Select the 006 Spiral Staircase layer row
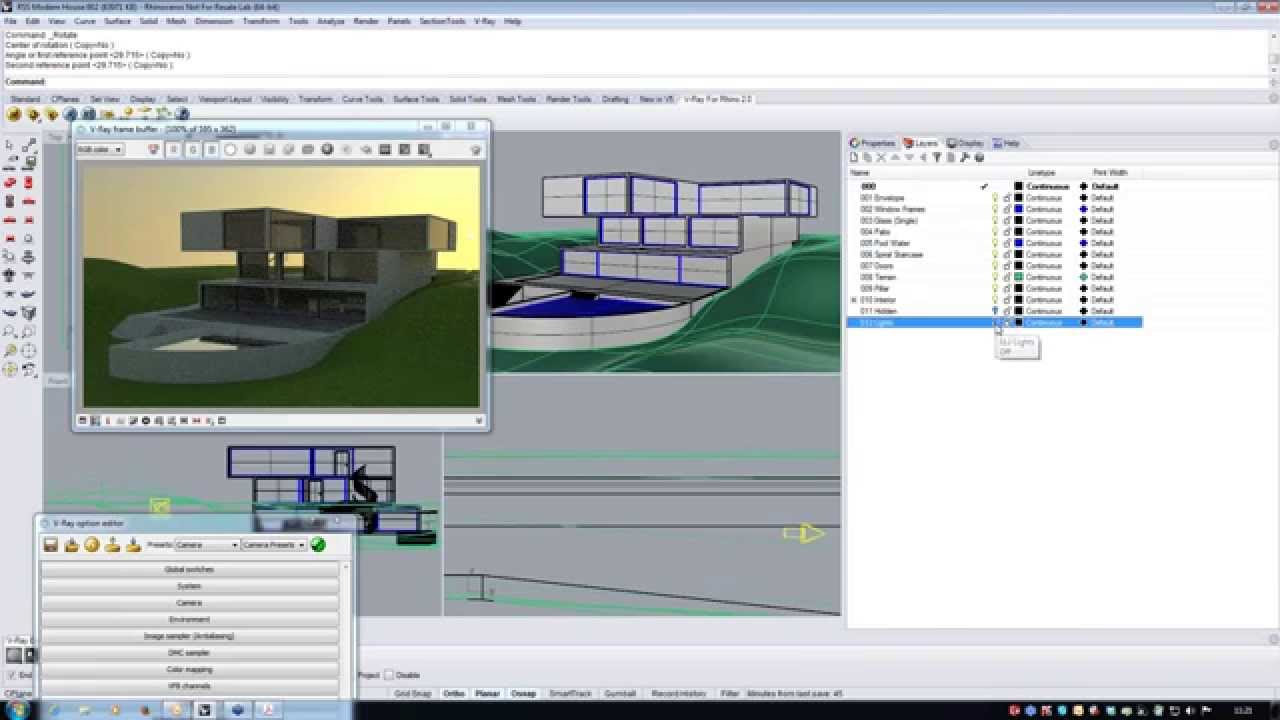 click(x=994, y=254)
